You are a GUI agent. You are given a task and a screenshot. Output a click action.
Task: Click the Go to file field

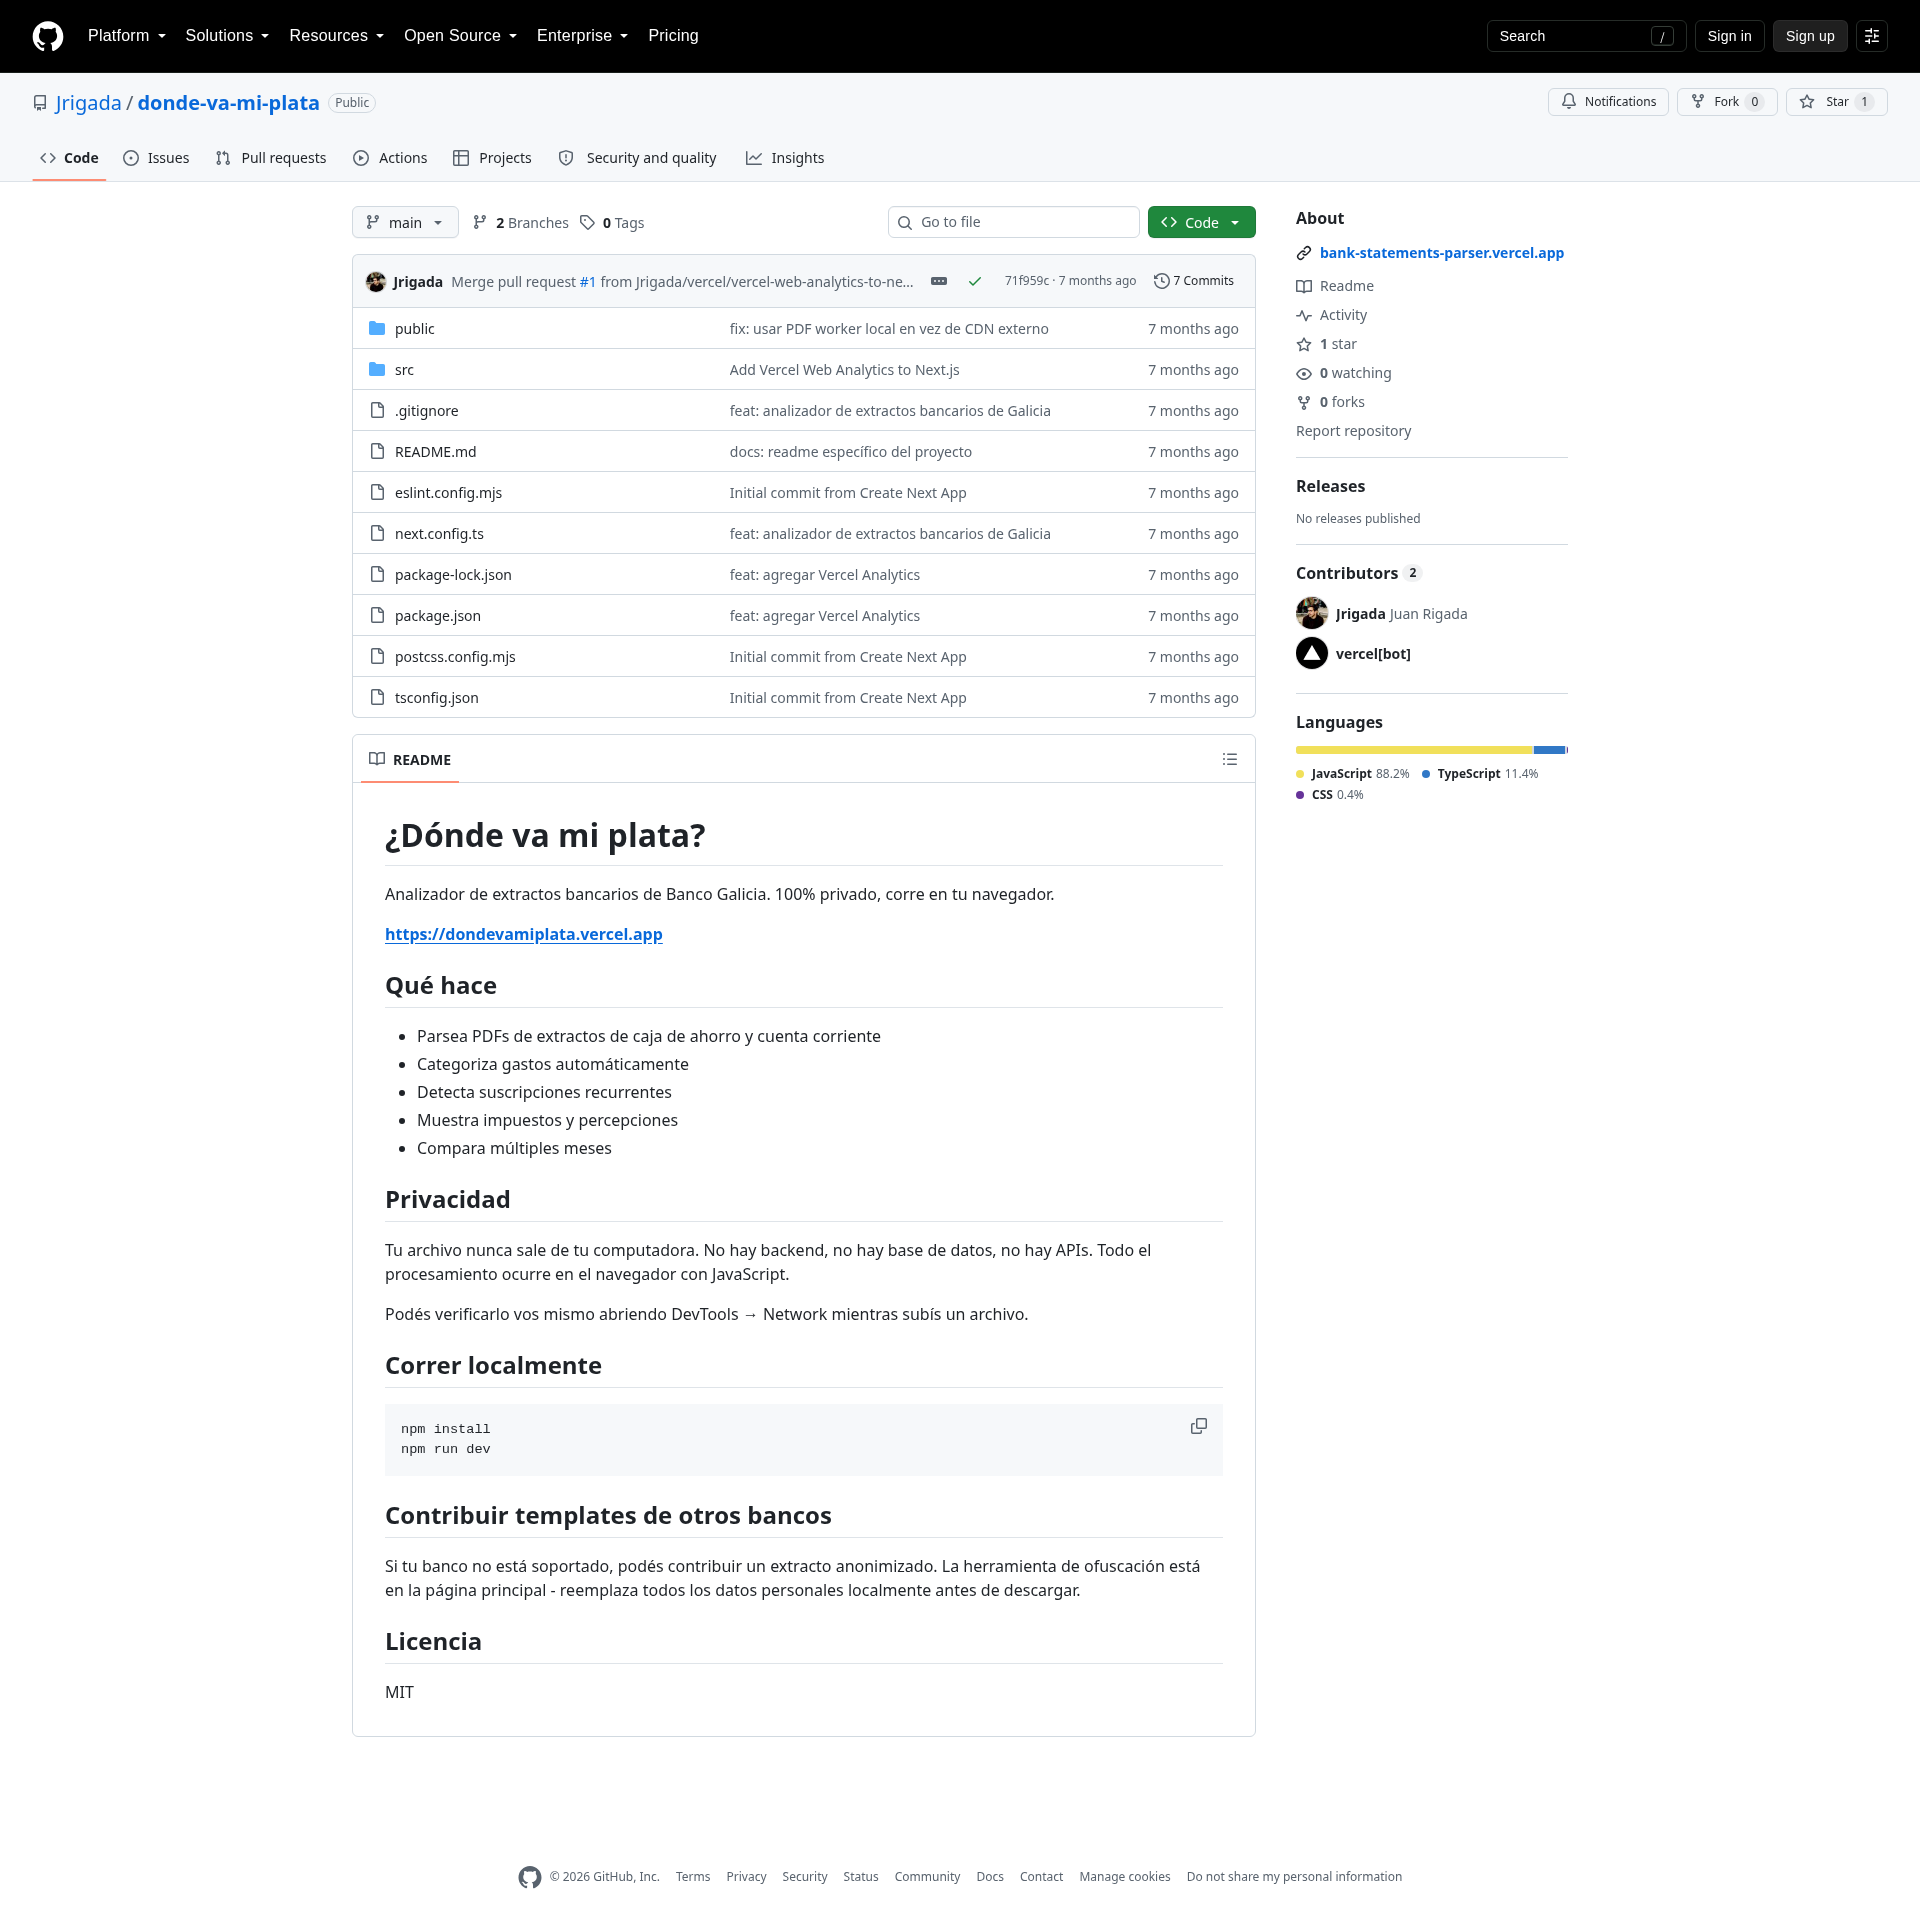1014,223
